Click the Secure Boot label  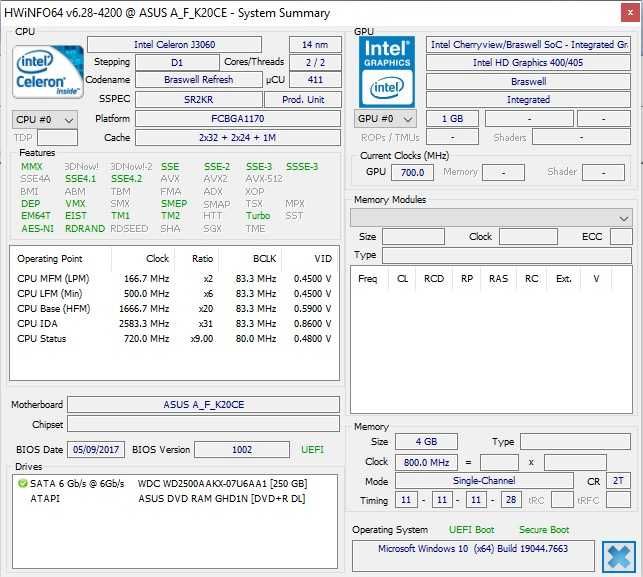[544, 530]
